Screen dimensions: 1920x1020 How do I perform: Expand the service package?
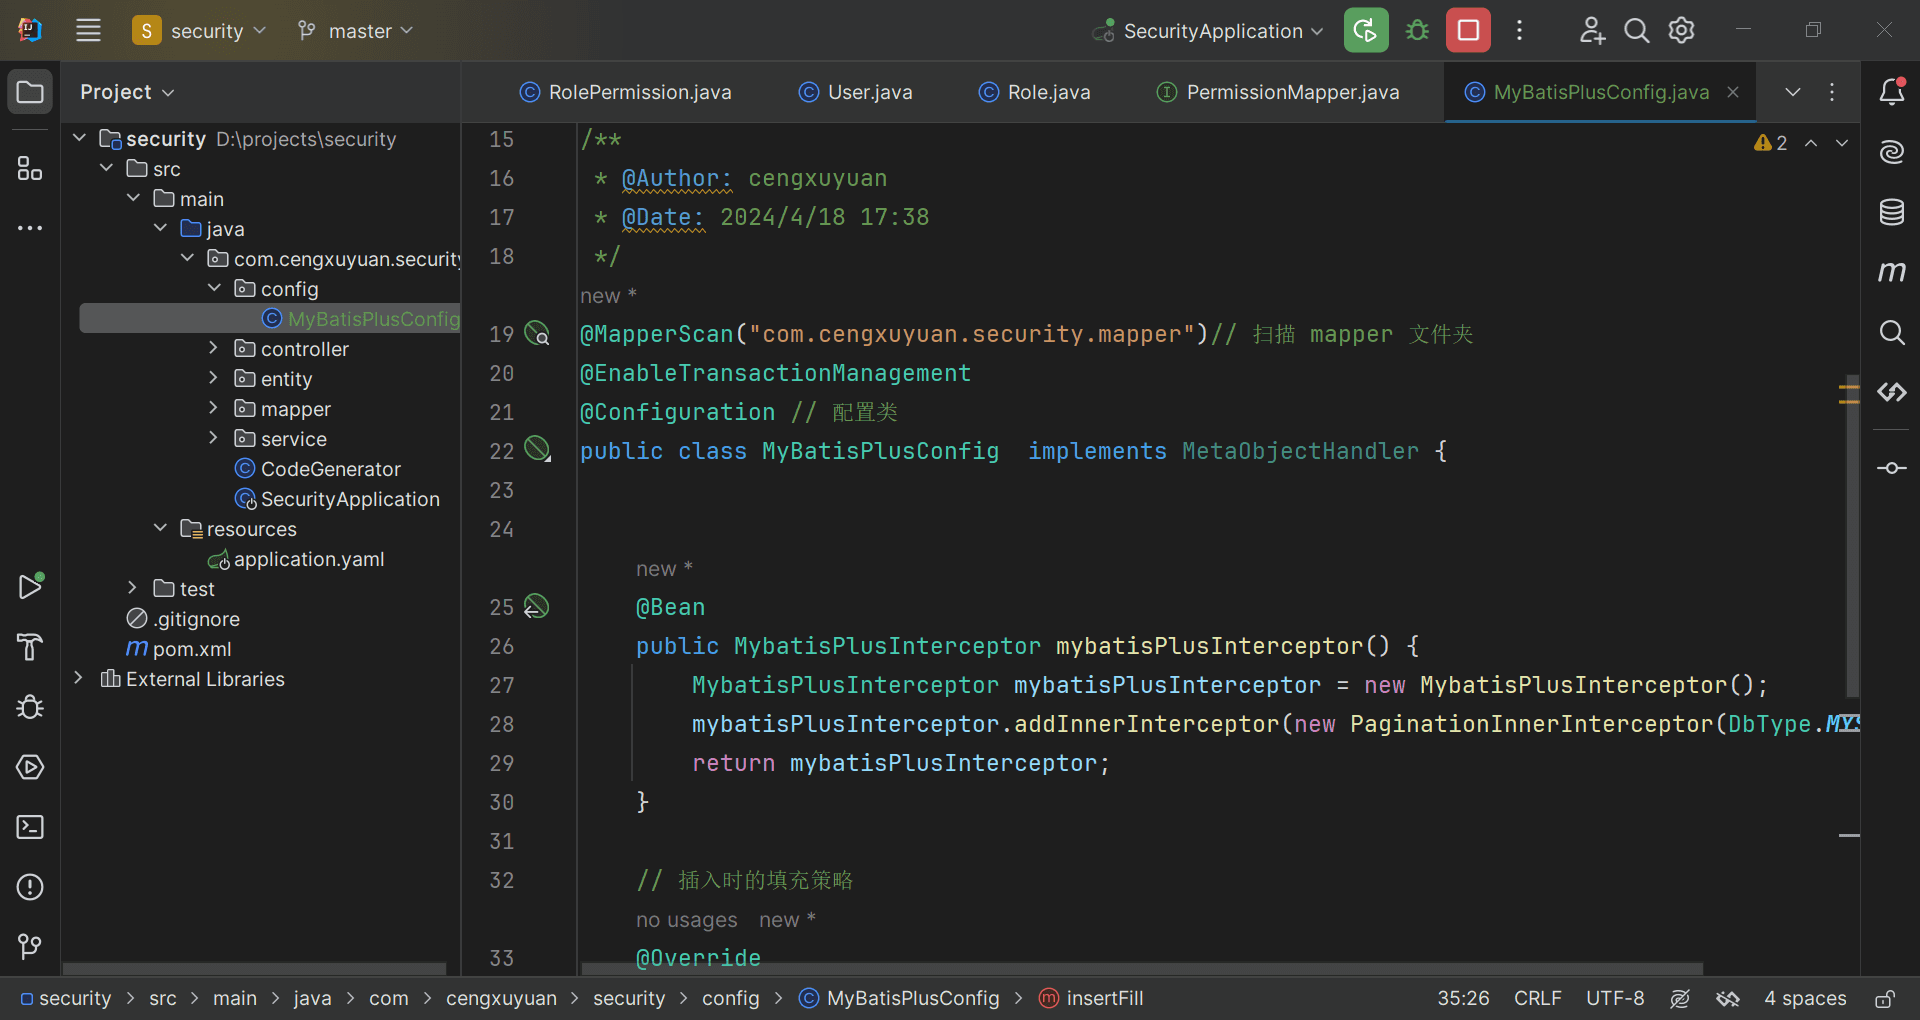(x=213, y=438)
